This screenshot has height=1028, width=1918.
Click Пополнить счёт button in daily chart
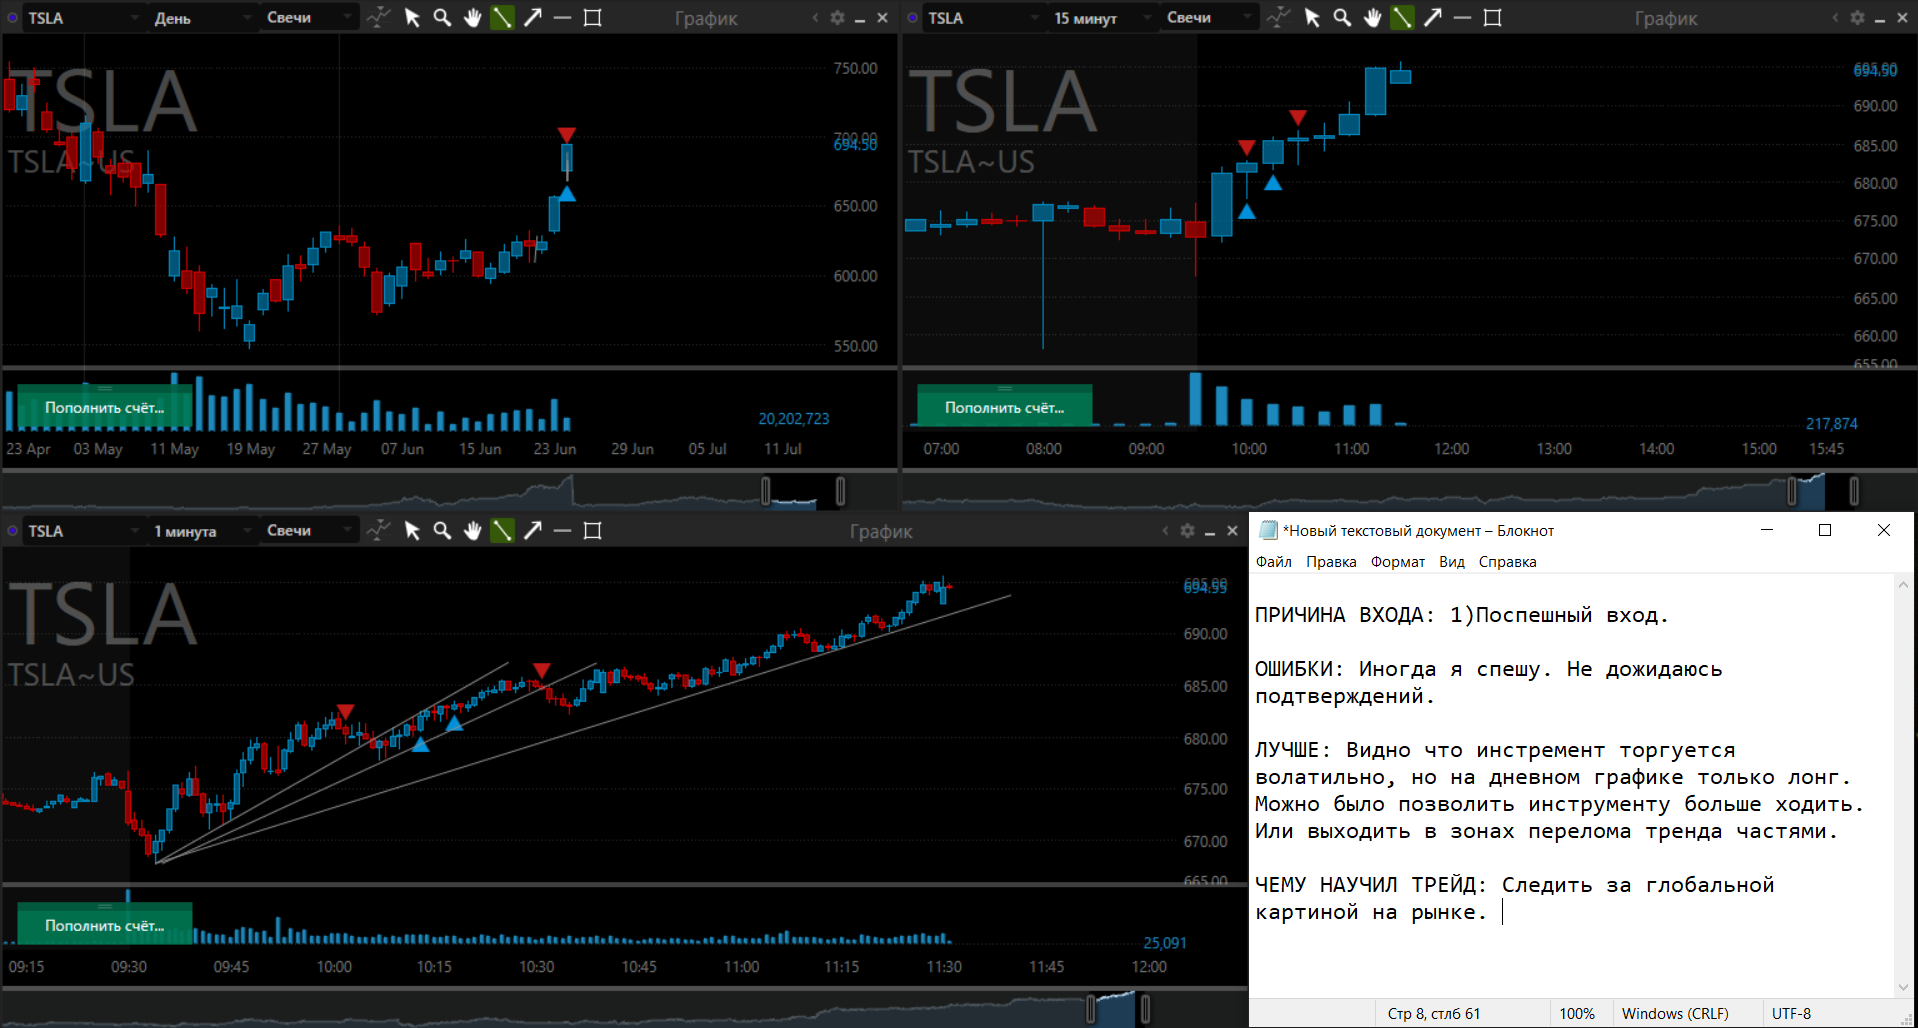click(104, 407)
